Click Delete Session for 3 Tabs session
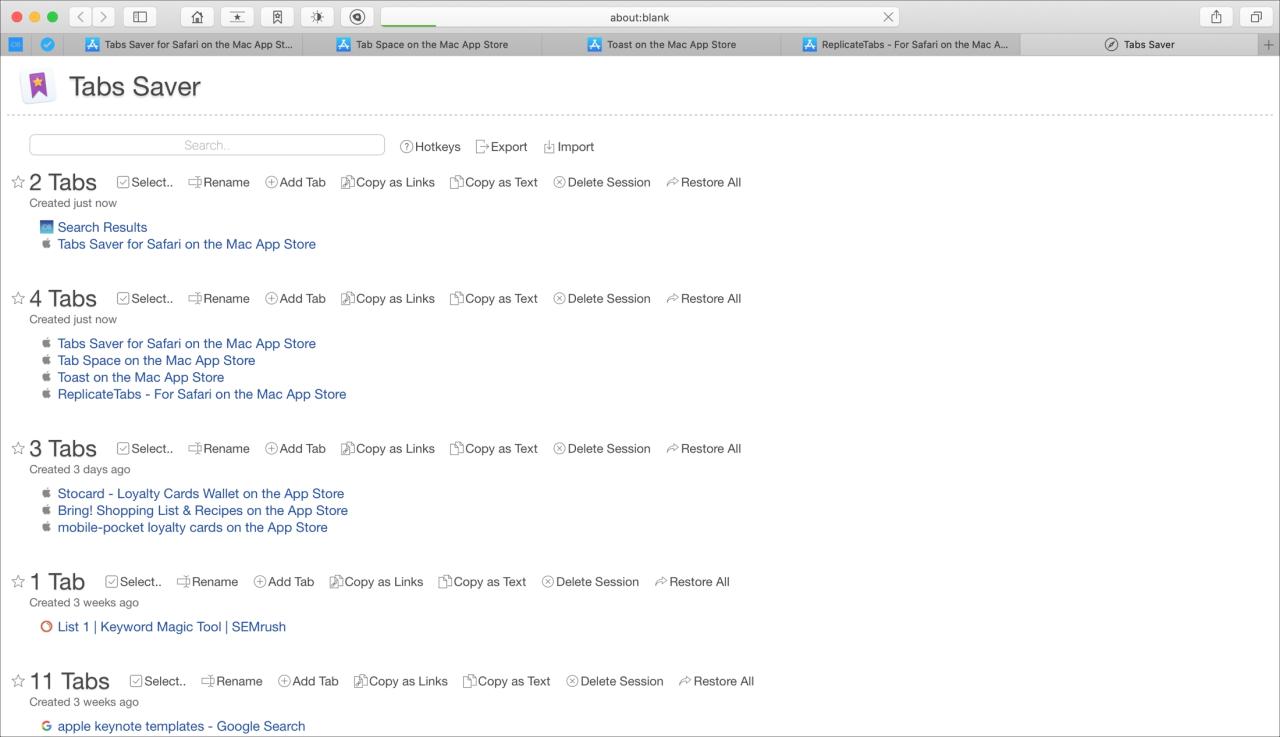 click(601, 449)
